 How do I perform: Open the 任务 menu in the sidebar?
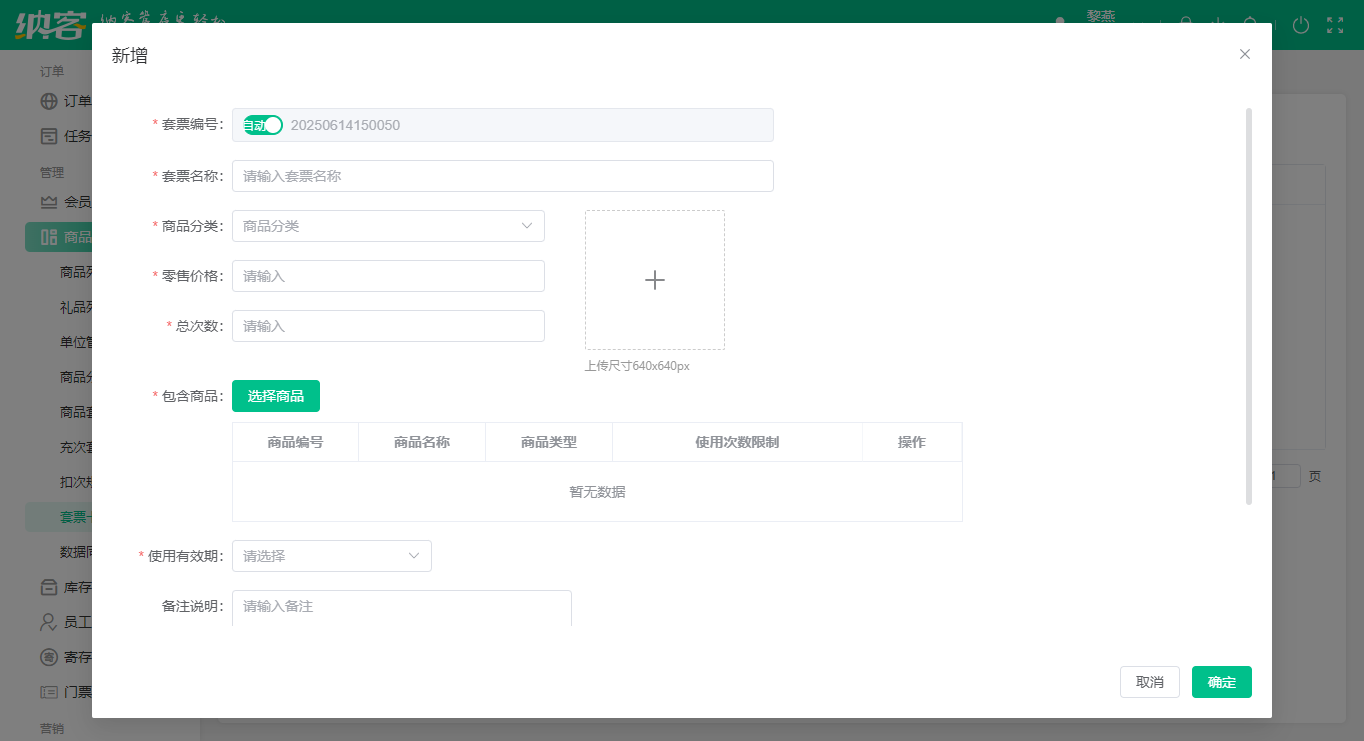pyautogui.click(x=70, y=136)
